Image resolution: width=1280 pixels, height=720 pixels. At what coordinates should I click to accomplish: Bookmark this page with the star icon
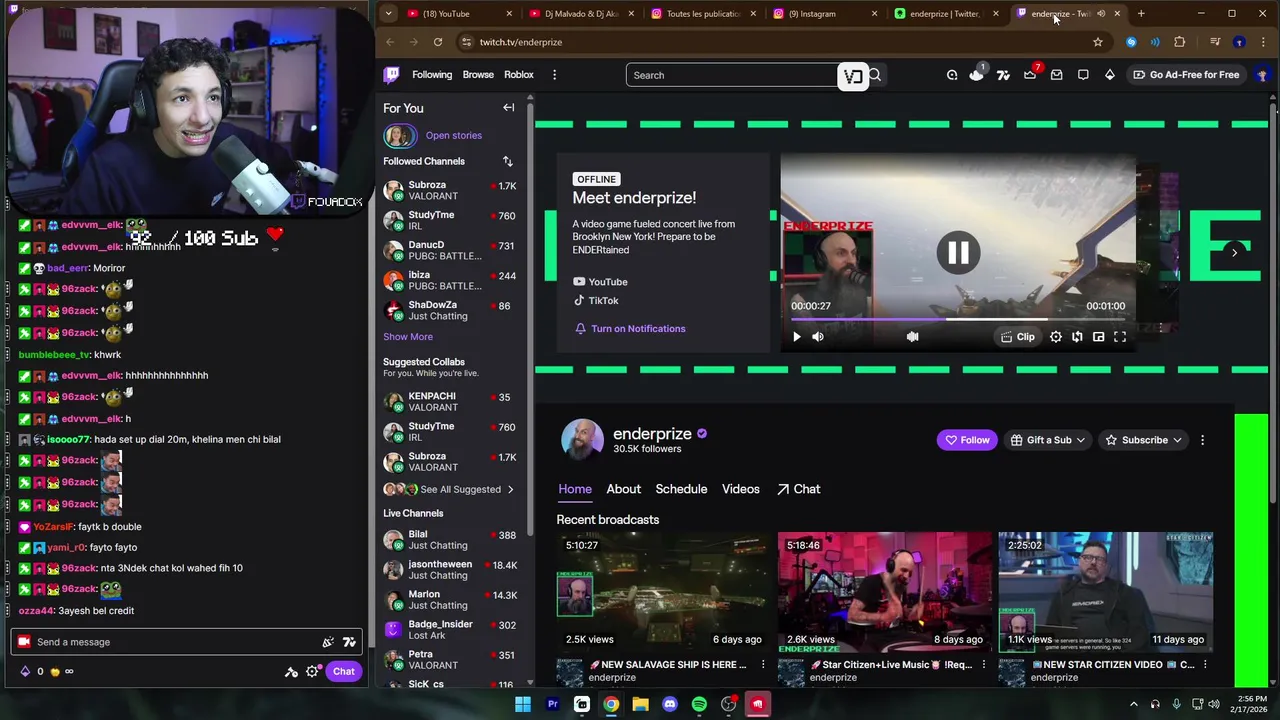click(1098, 42)
